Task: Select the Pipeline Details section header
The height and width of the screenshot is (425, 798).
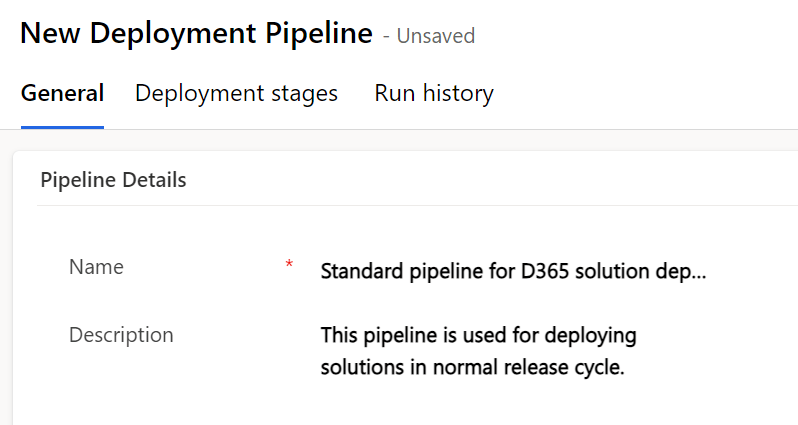Action: pos(113,181)
